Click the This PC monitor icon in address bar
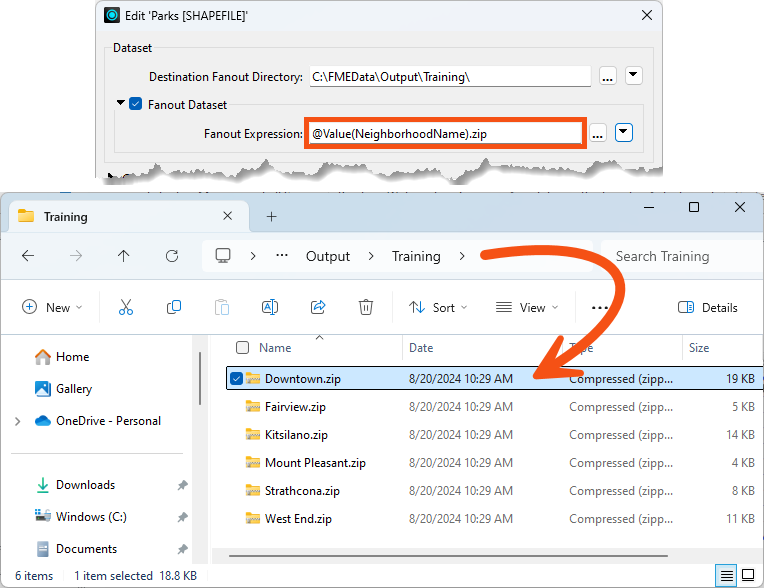 click(x=223, y=256)
